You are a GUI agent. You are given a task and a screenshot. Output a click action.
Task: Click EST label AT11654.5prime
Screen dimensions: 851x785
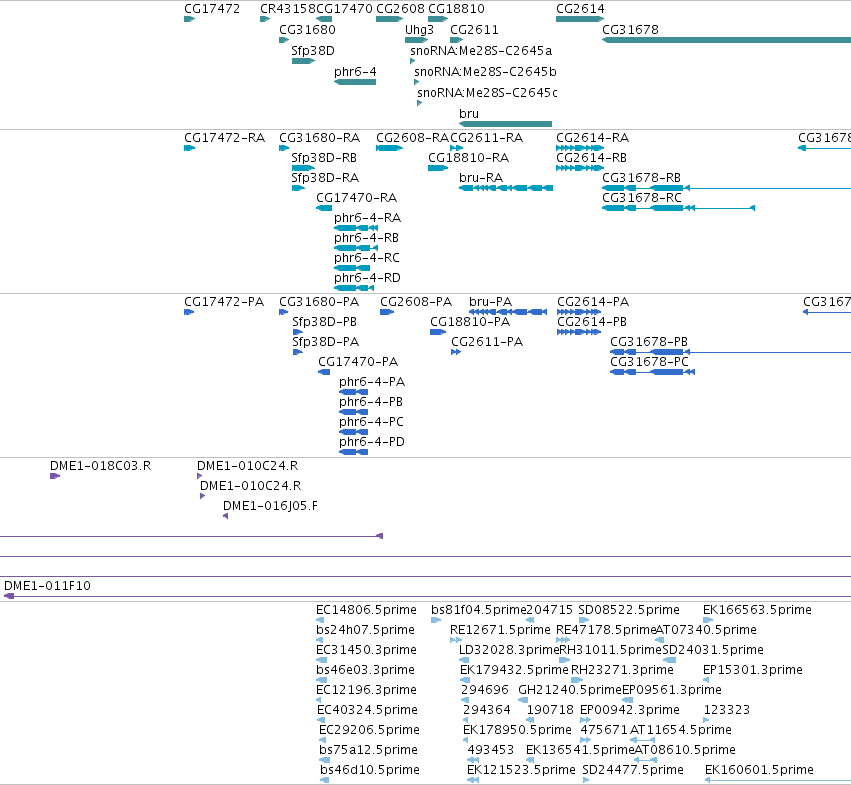point(681,730)
